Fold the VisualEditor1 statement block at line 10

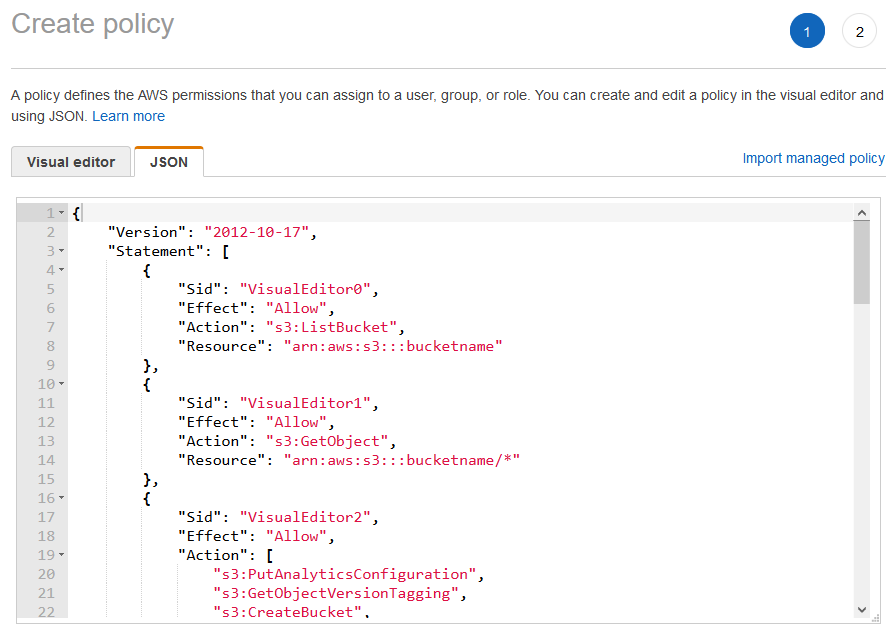click(62, 384)
